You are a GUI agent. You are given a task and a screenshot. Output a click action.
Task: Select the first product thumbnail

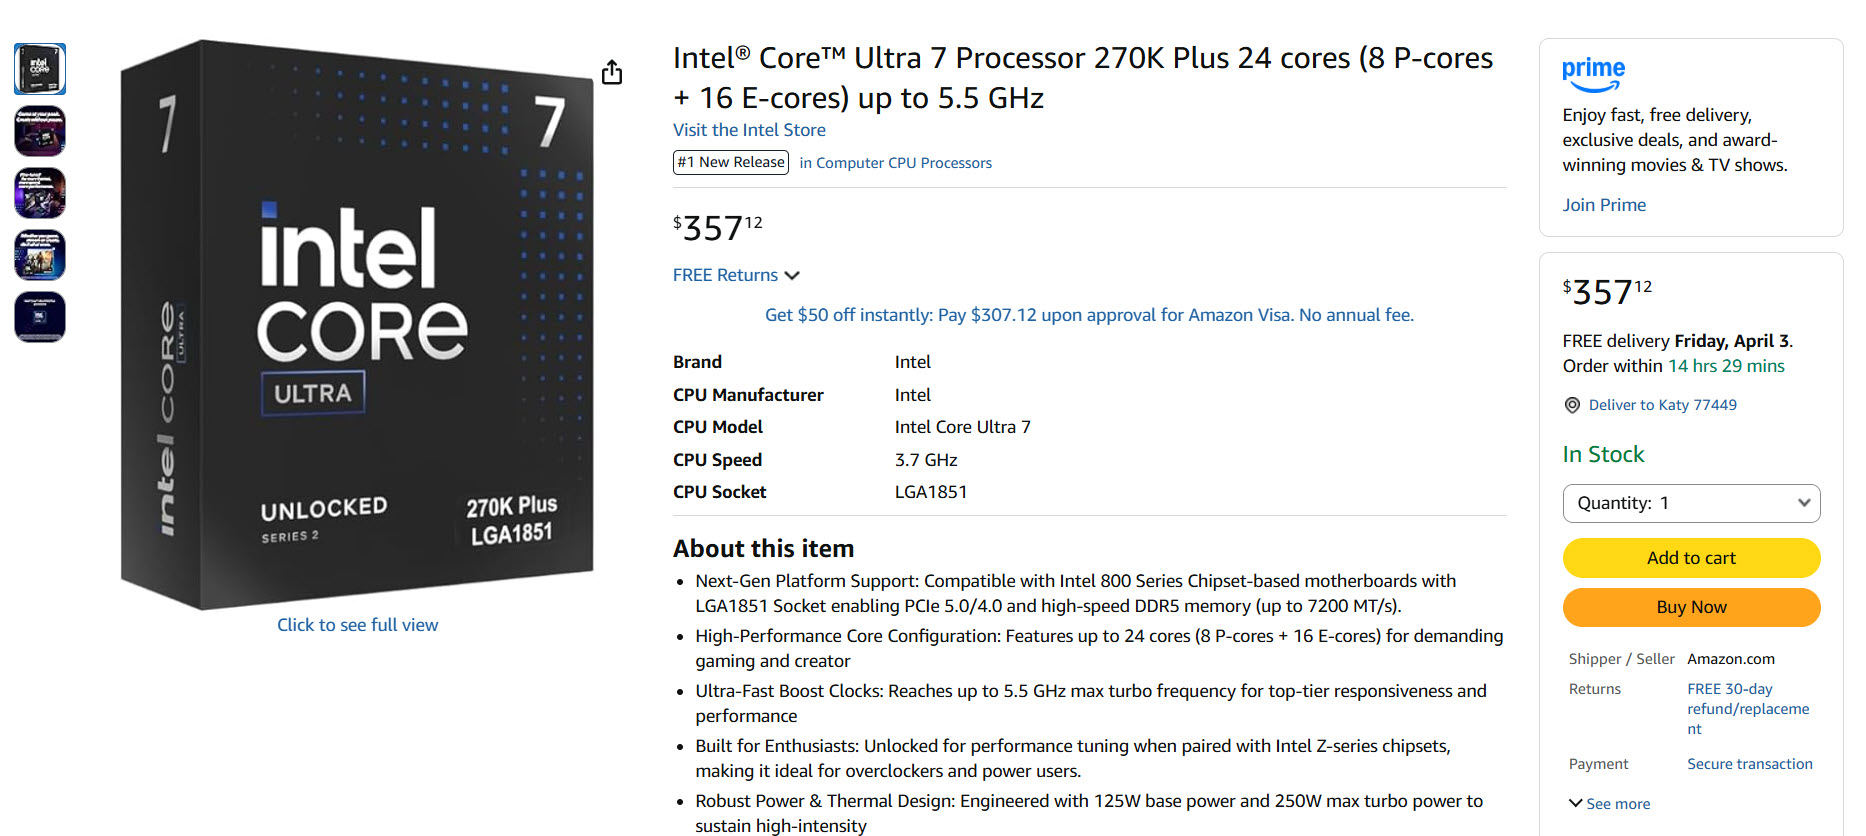[x=39, y=69]
